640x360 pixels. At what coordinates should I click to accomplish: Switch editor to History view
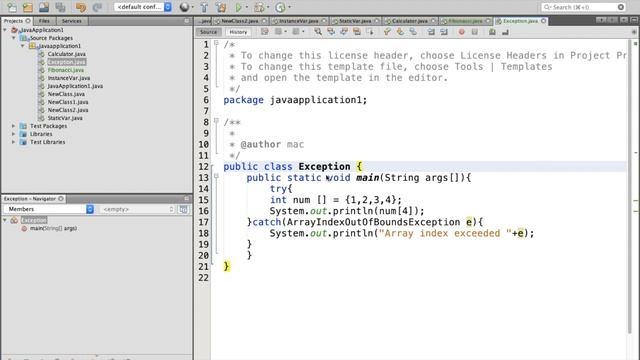(x=238, y=32)
